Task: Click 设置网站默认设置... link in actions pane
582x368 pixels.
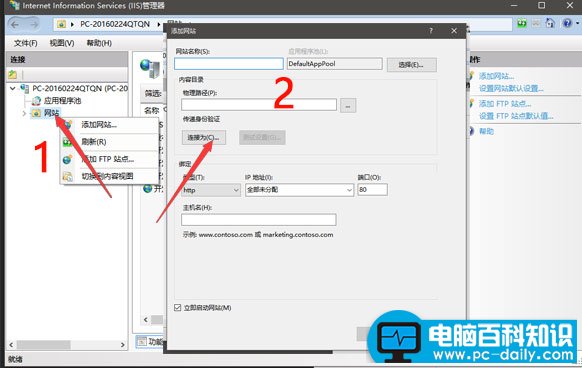Action: (x=511, y=88)
